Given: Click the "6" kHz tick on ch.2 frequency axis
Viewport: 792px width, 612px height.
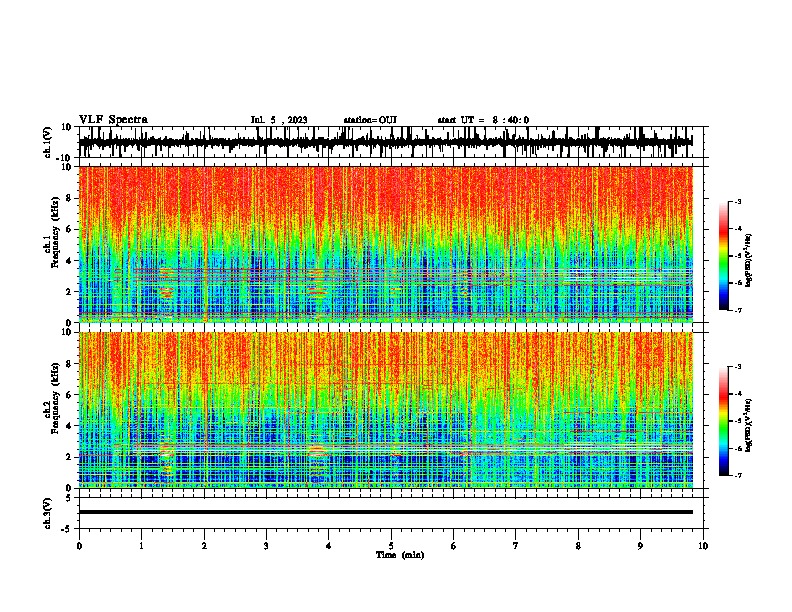Looking at the screenshot, I should [x=69, y=395].
